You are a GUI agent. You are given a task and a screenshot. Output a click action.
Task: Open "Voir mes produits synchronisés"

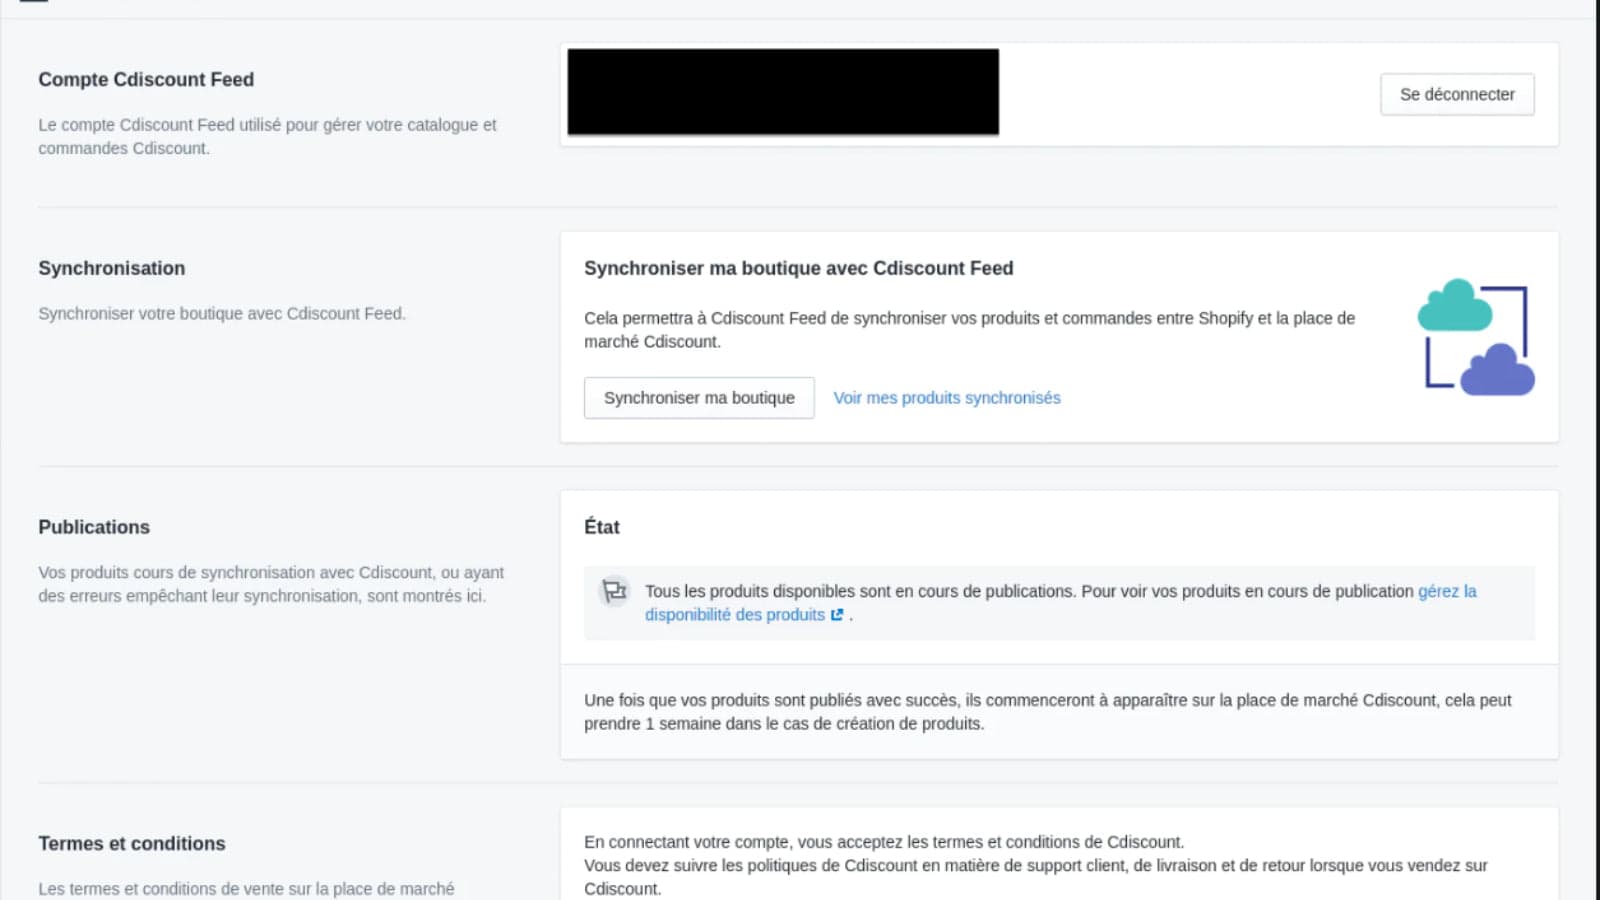tap(946, 397)
